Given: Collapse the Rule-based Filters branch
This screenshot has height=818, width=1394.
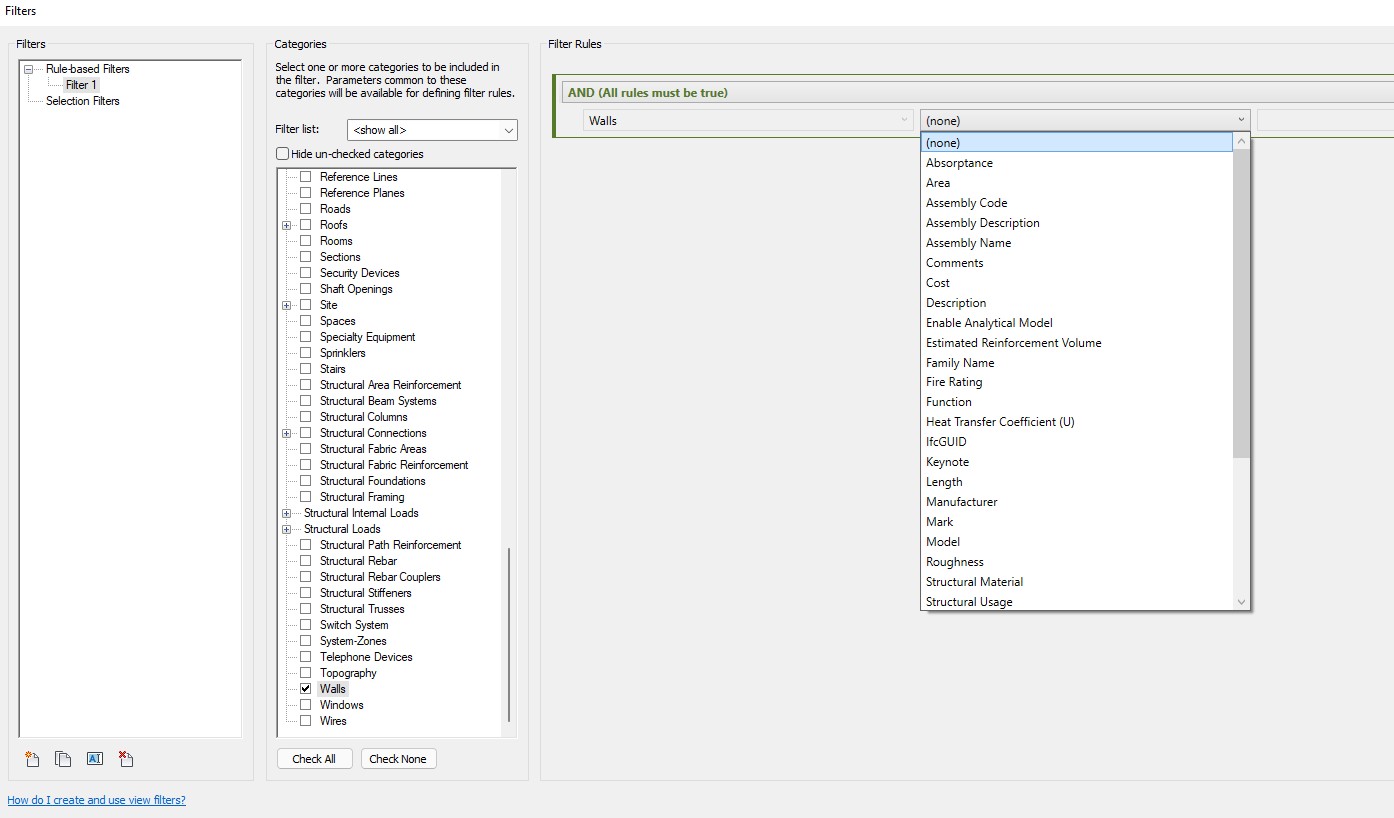Looking at the screenshot, I should coord(30,68).
